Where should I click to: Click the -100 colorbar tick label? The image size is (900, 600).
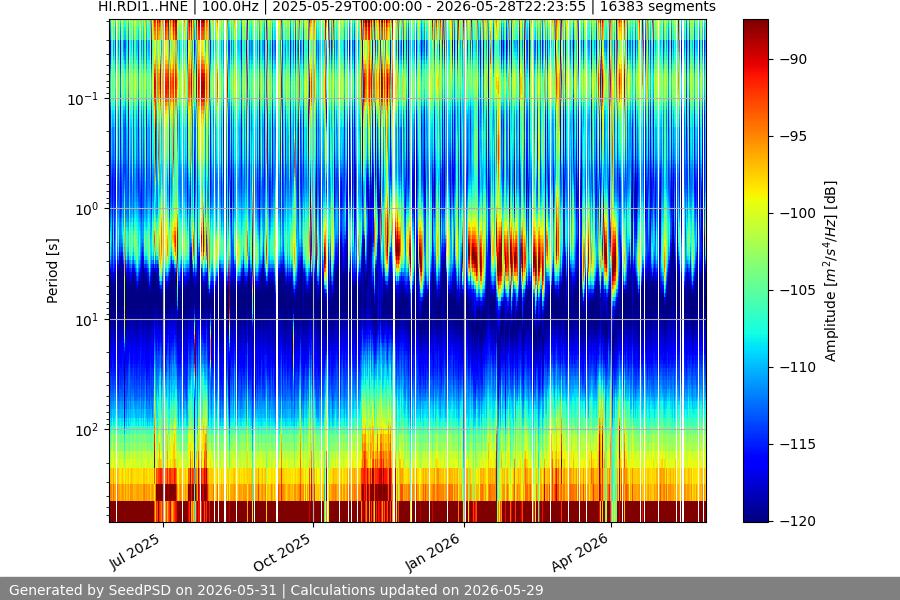pos(798,213)
